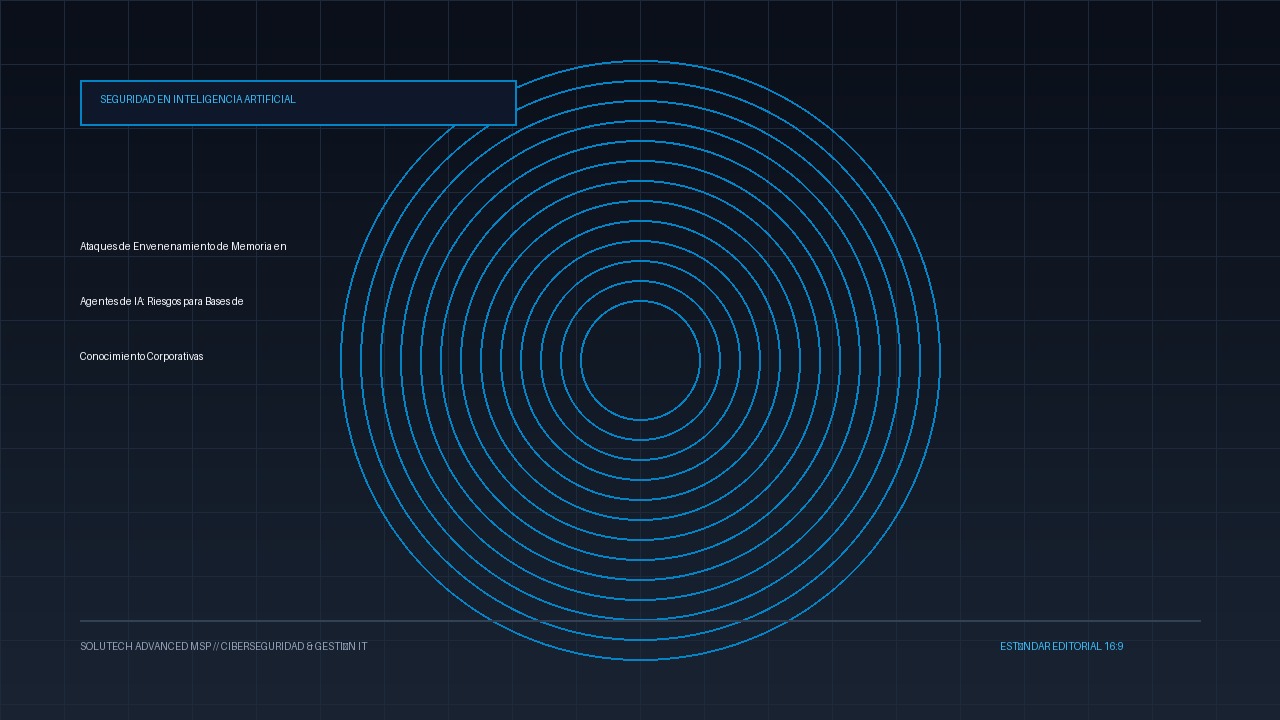Select the word SEGURIDAD in the header tag
The width and height of the screenshot is (1280, 720).
tap(128, 100)
